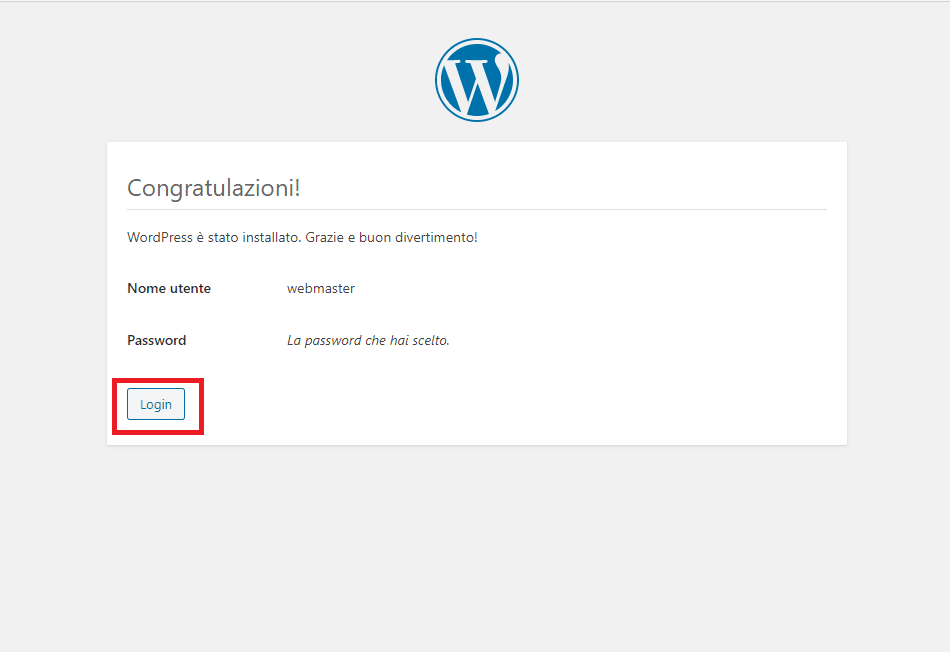This screenshot has width=950, height=652.
Task: Click the 'webmaster' username value
Action: click(321, 288)
